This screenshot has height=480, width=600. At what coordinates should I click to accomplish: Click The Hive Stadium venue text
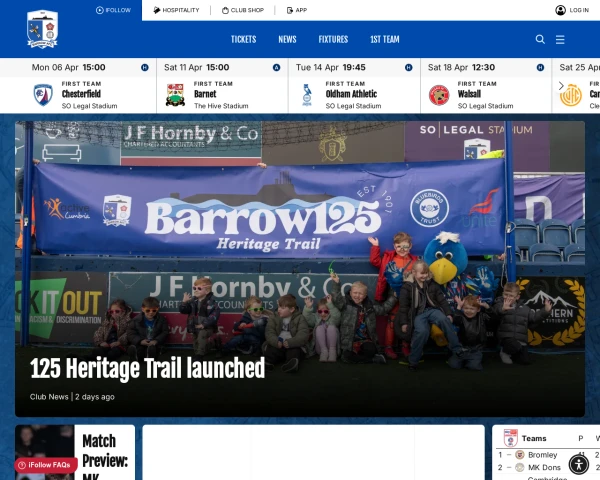[x=221, y=106]
